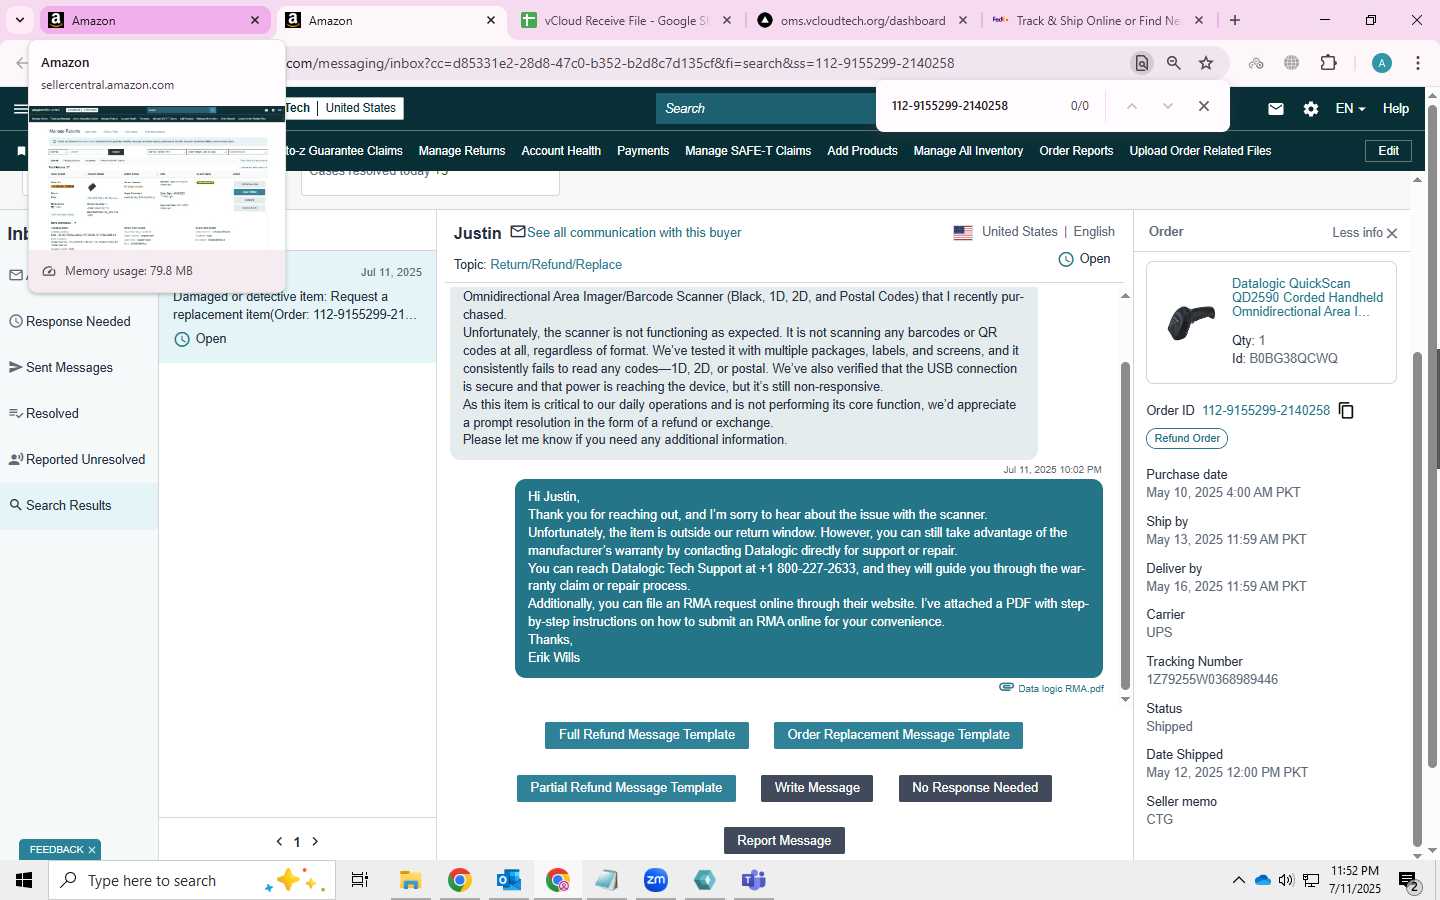This screenshot has width=1440, height=900.
Task: Open Order Reports menu item
Action: 1076,151
